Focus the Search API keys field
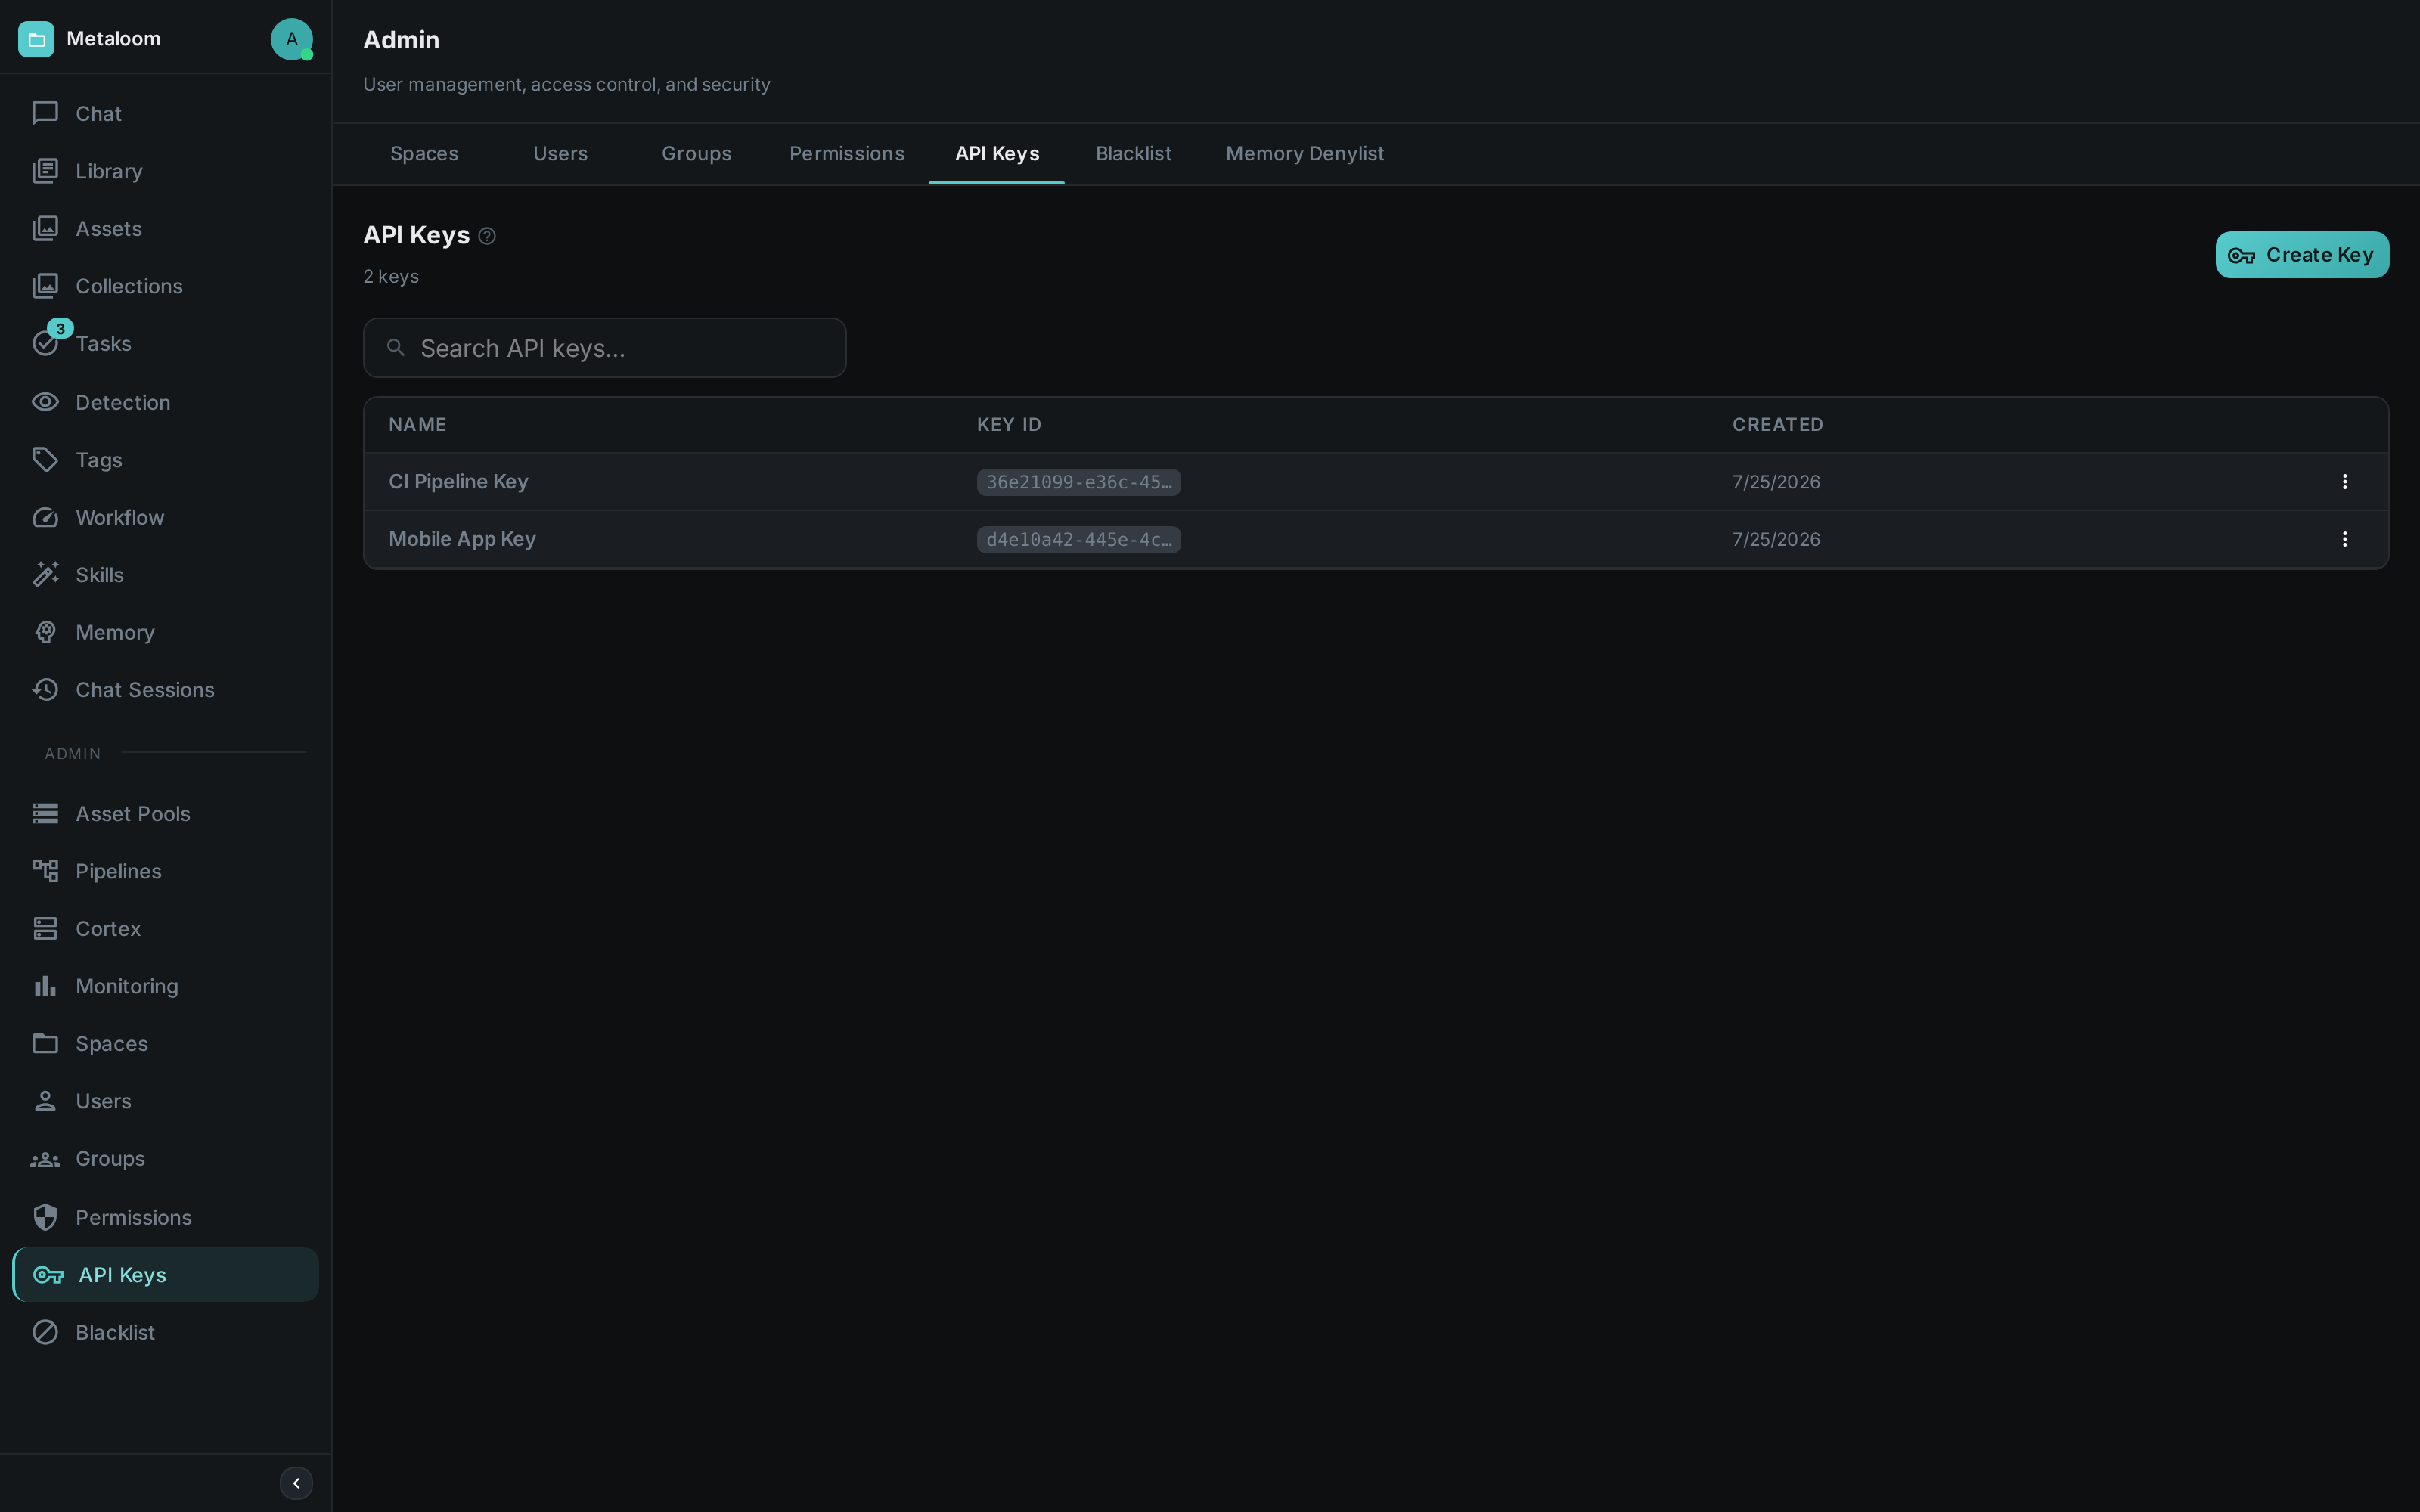2420x1512 pixels. point(604,348)
